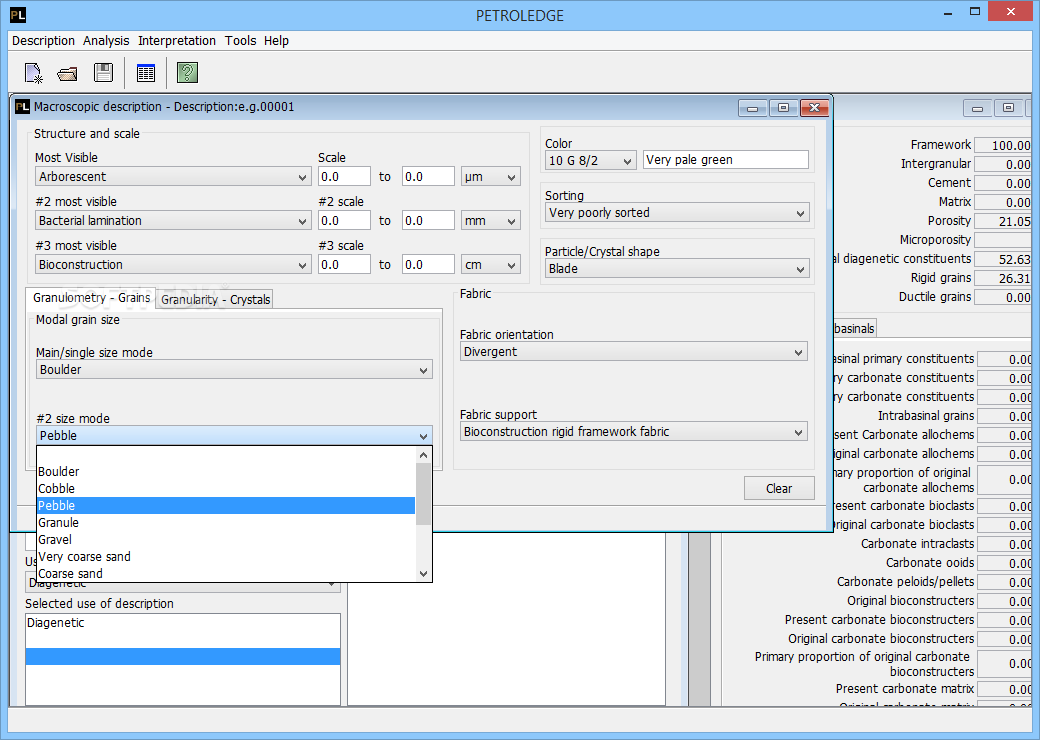
Task: Expand the Sorting dropdown
Action: click(x=677, y=213)
